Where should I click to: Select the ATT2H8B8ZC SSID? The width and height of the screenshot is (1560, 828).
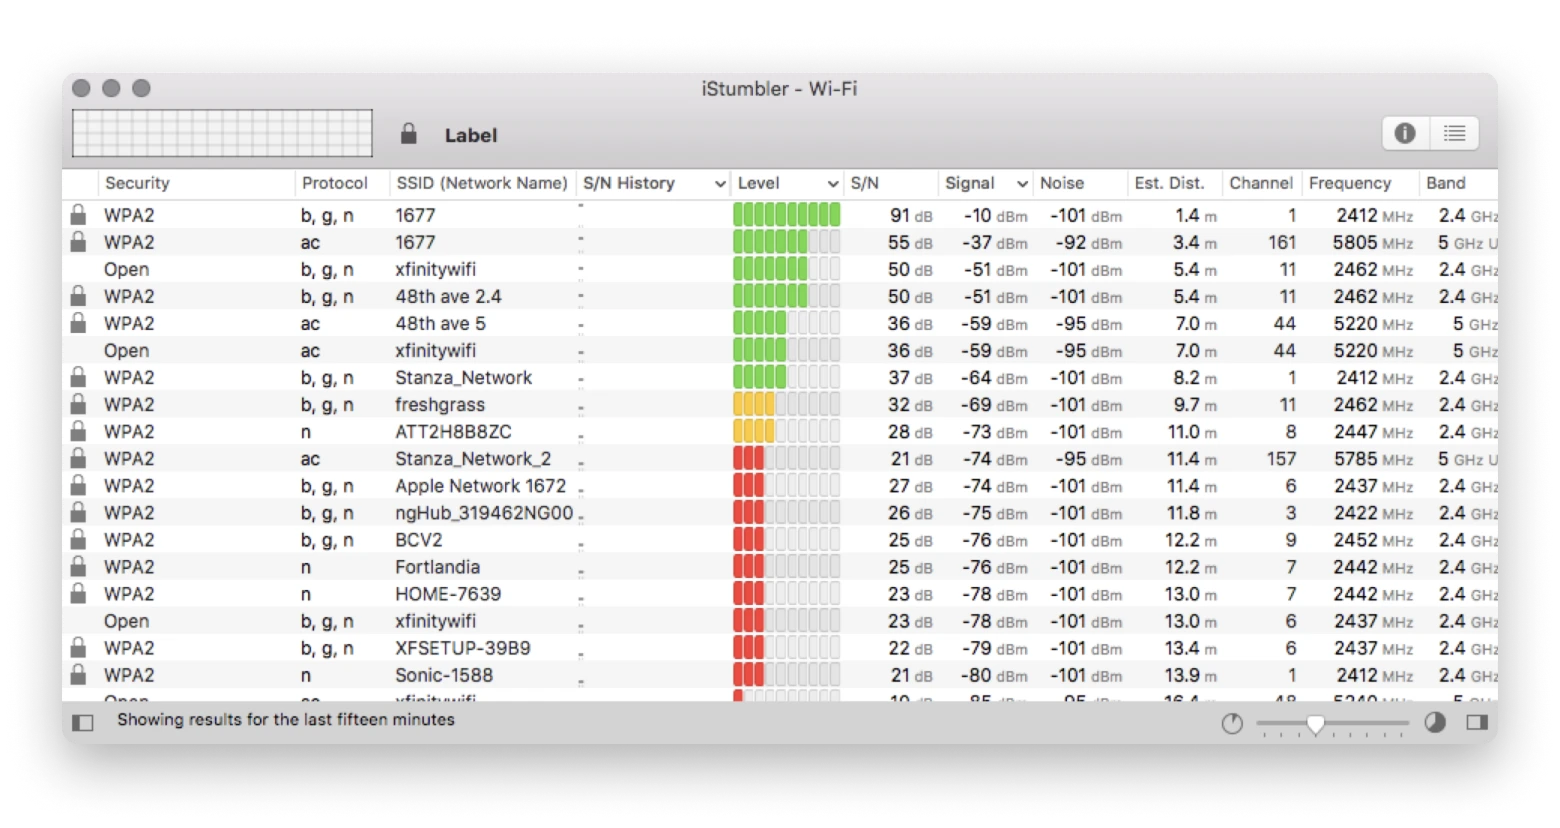(453, 431)
